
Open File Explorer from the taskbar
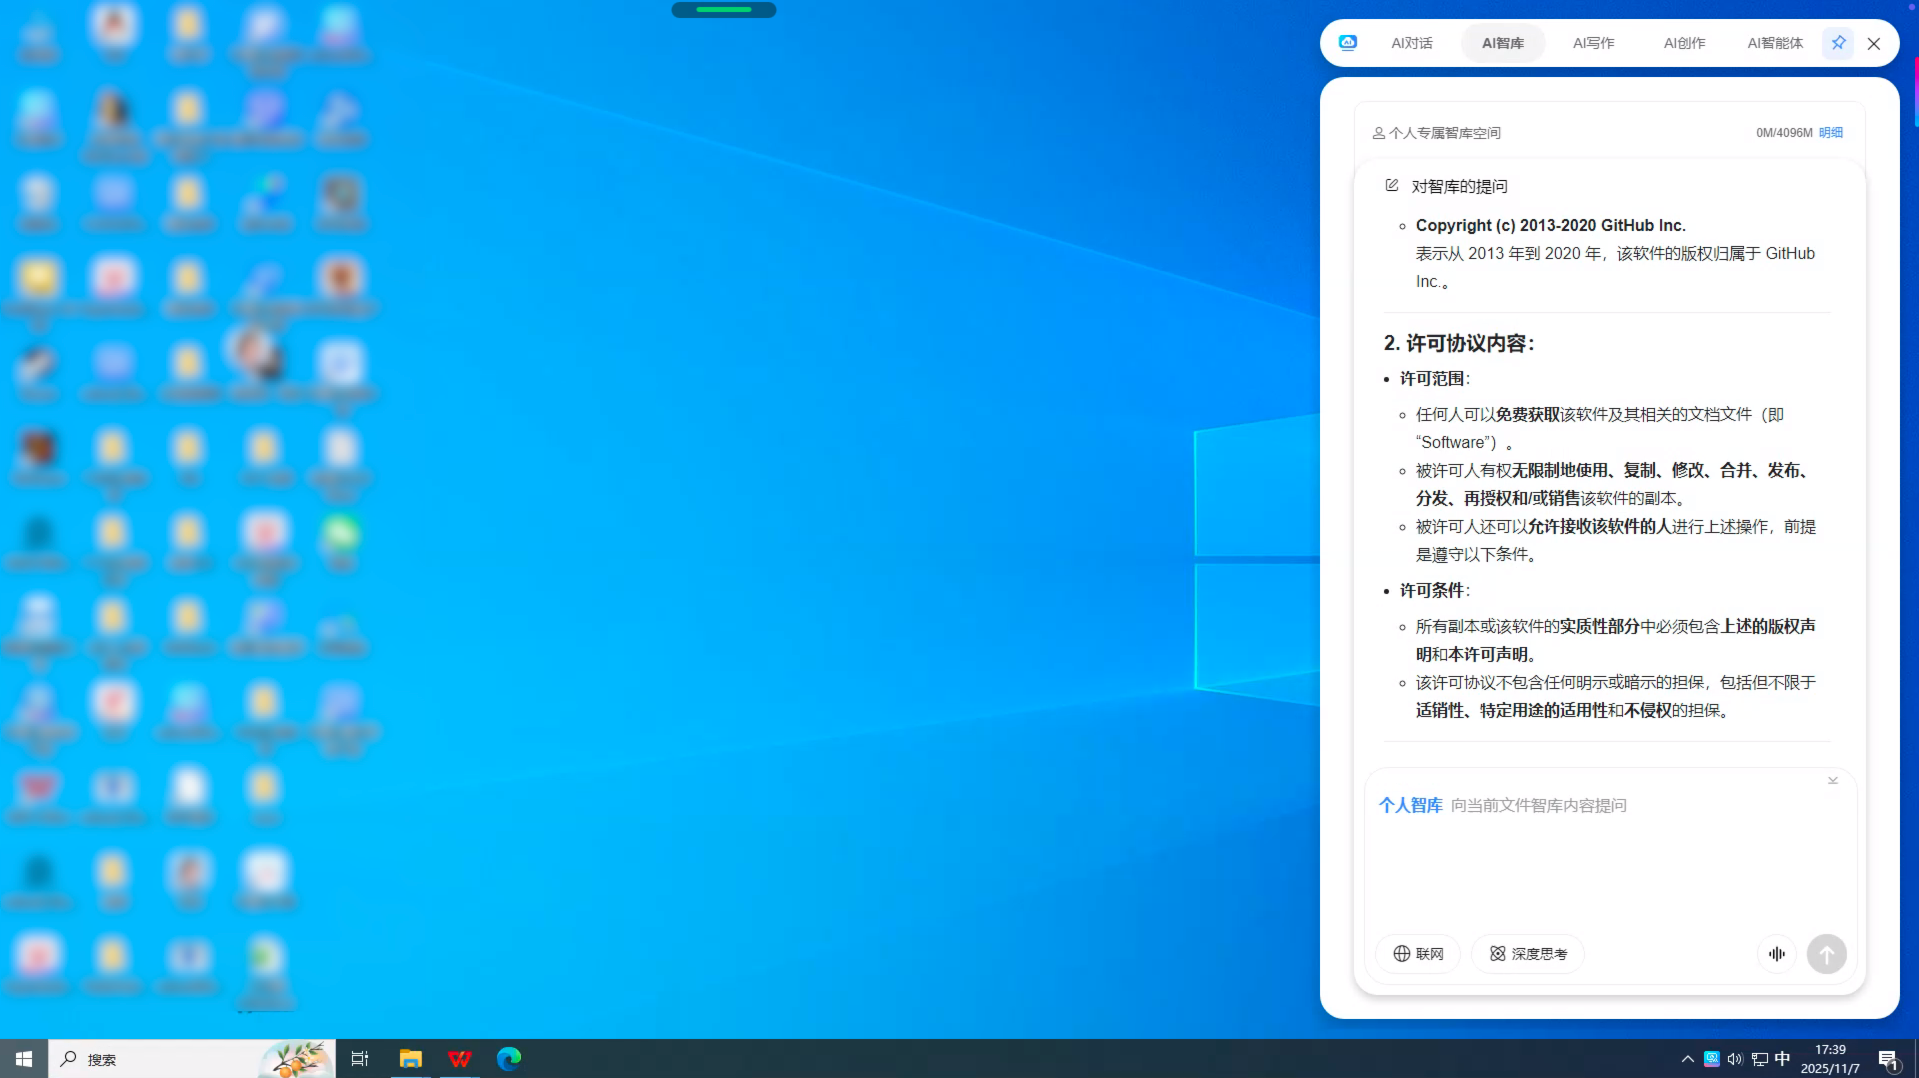point(410,1059)
